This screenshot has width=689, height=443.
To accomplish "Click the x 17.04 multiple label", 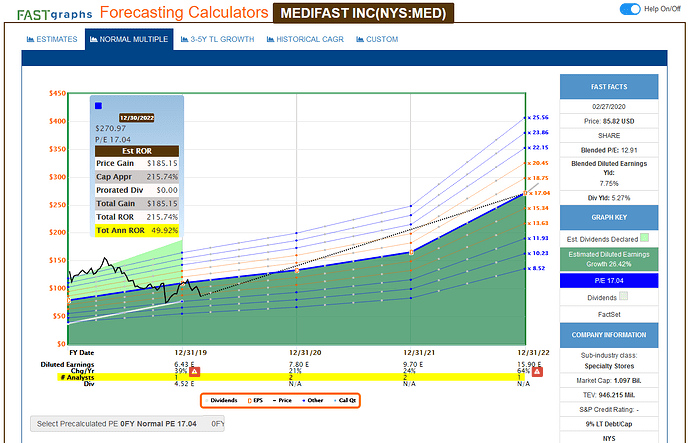I will pyautogui.click(x=539, y=193).
